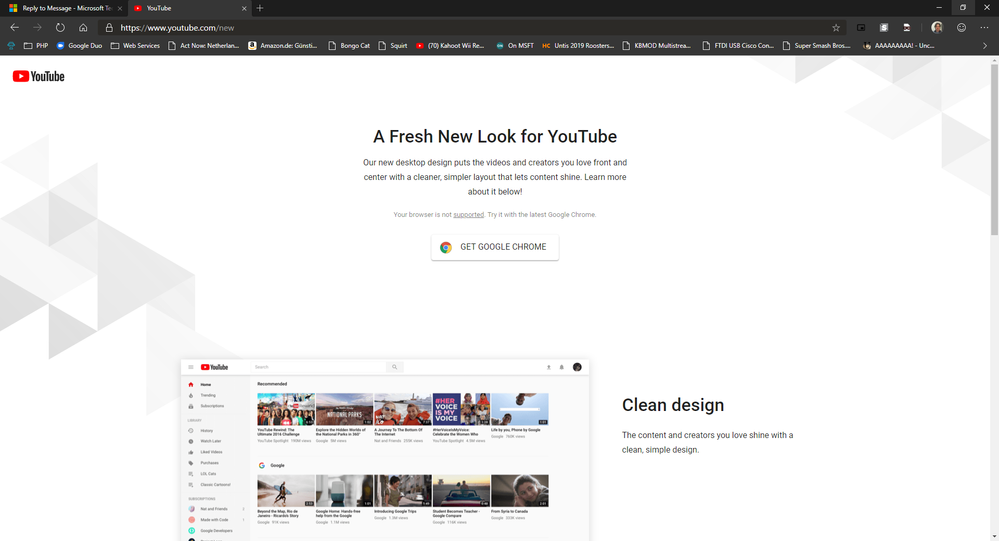Click the preview image search box
The width and height of the screenshot is (999, 541).
[319, 367]
